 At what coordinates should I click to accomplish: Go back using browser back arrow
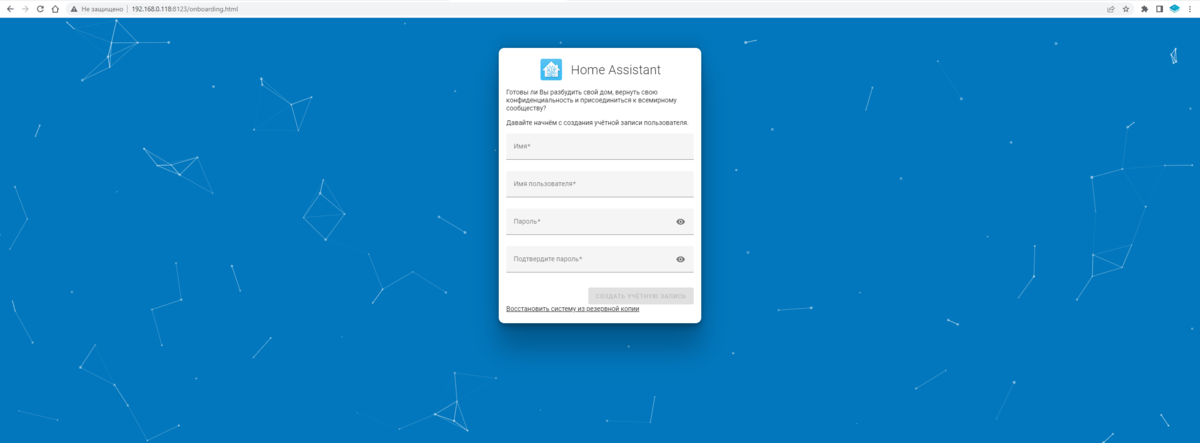10,9
